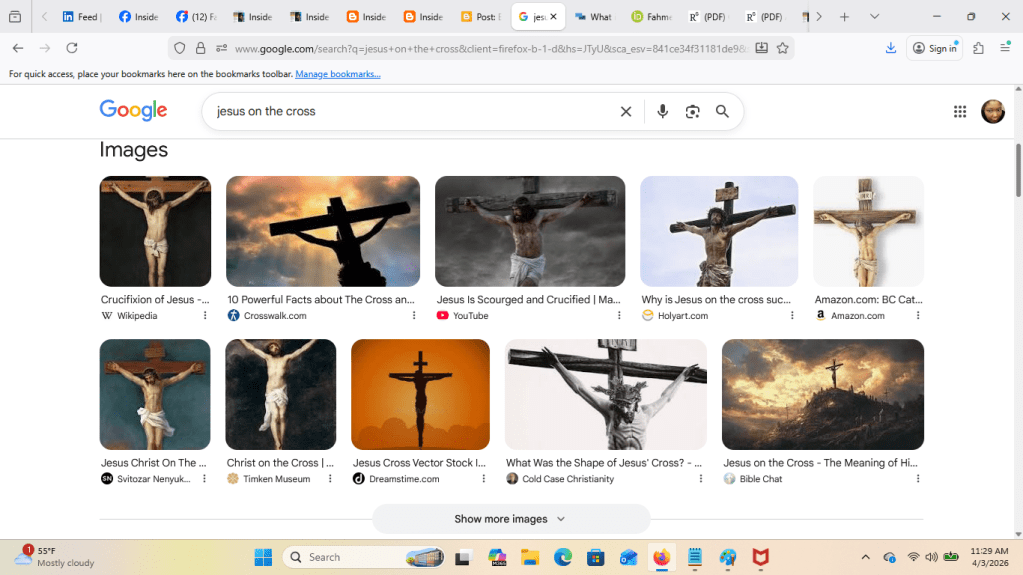Open Jesus Is Scourged and Crucified link
The width and height of the screenshot is (1023, 575).
pos(528,300)
